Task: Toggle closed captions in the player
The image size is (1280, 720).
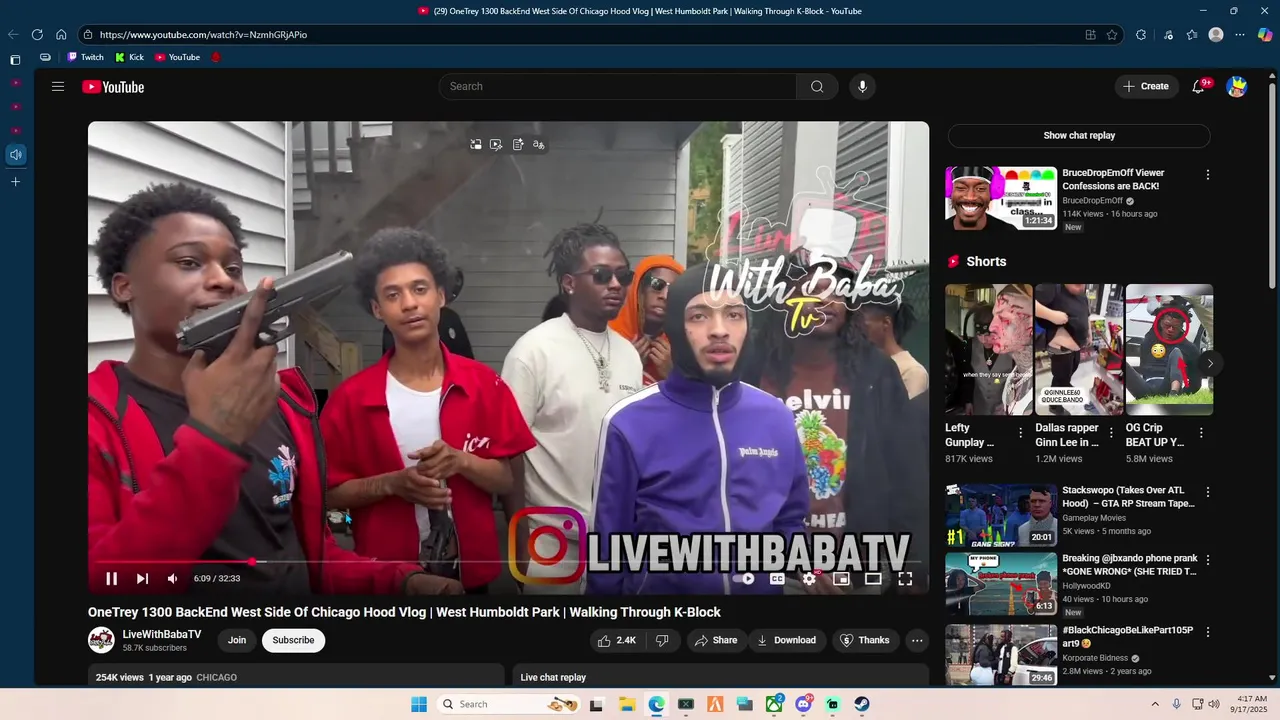Action: point(777,578)
